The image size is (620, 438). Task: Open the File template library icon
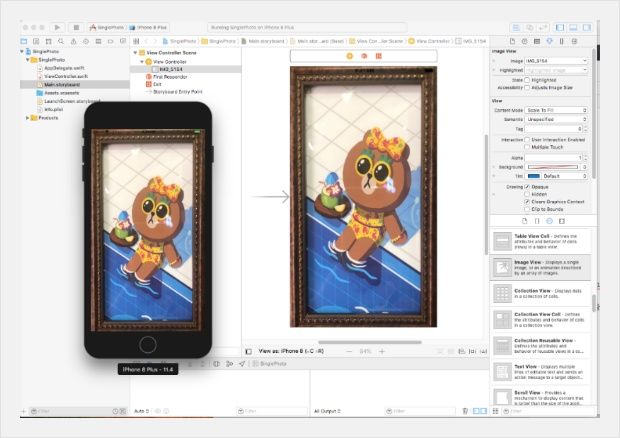(x=525, y=221)
